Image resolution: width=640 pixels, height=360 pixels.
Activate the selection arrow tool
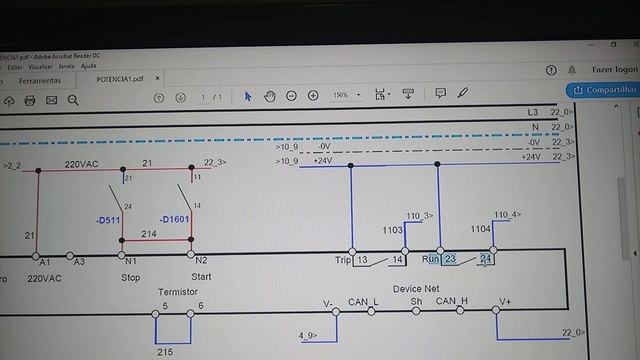(247, 97)
